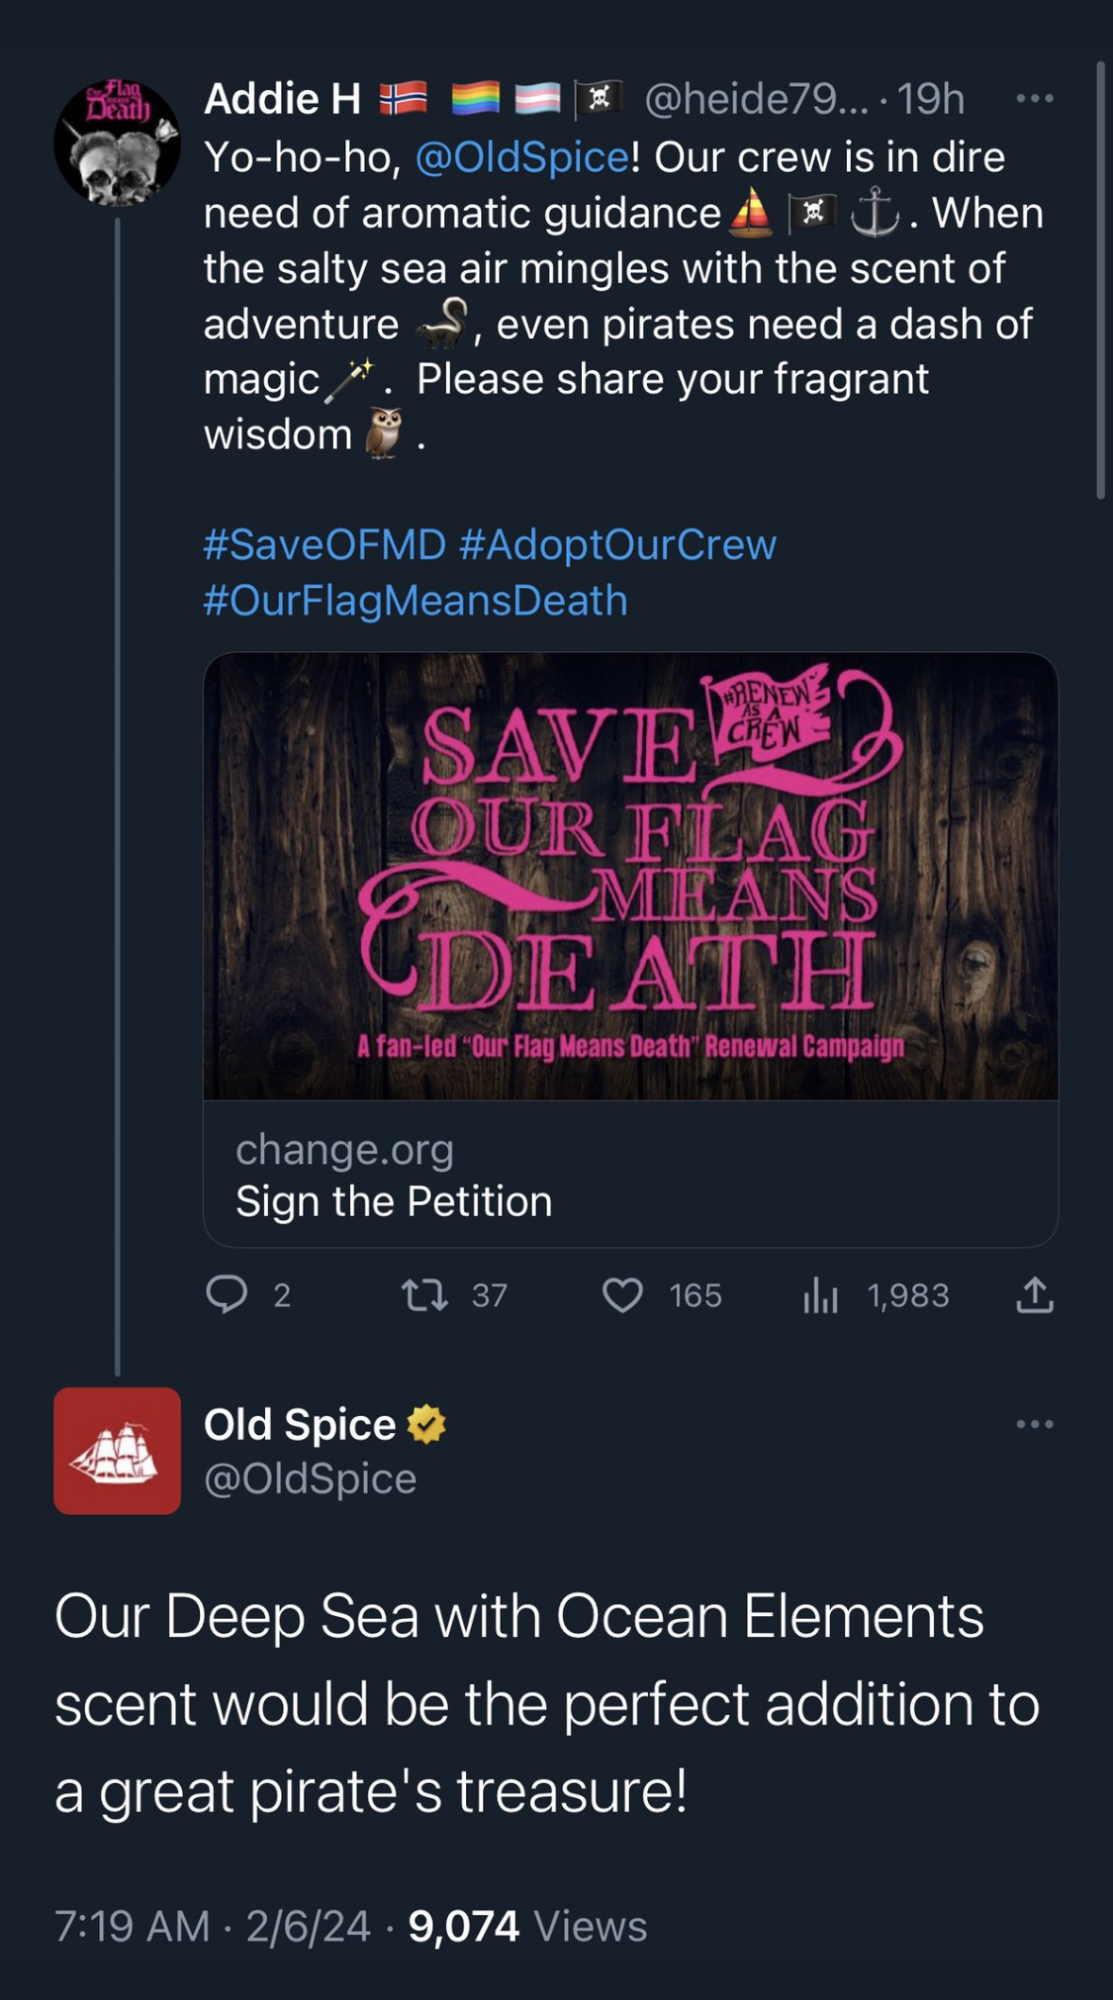This screenshot has height=2000, width=1113.
Task: Open the #SaveOFMD hashtag
Action: coord(324,545)
